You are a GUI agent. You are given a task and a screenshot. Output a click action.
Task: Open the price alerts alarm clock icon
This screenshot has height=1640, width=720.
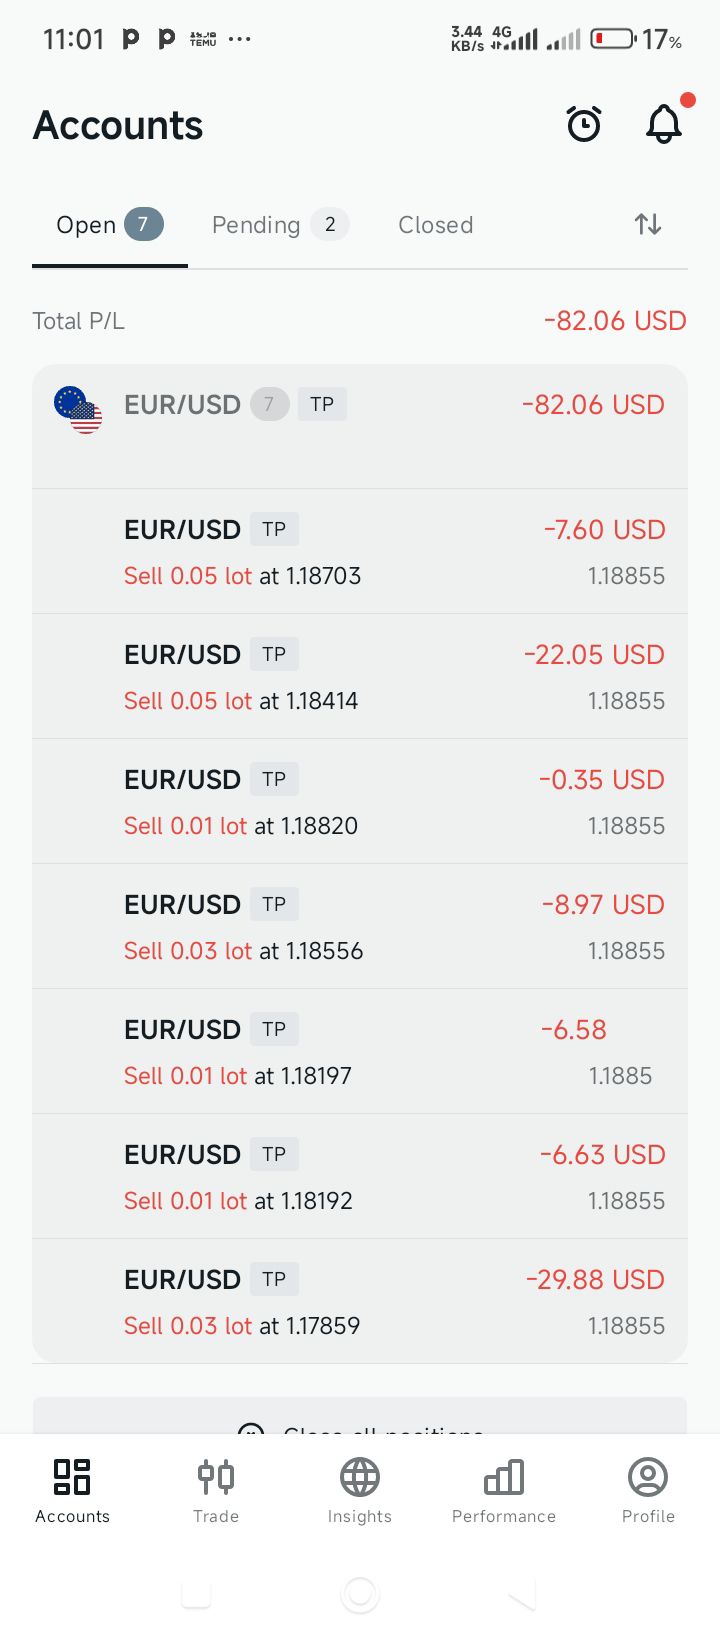click(x=584, y=125)
